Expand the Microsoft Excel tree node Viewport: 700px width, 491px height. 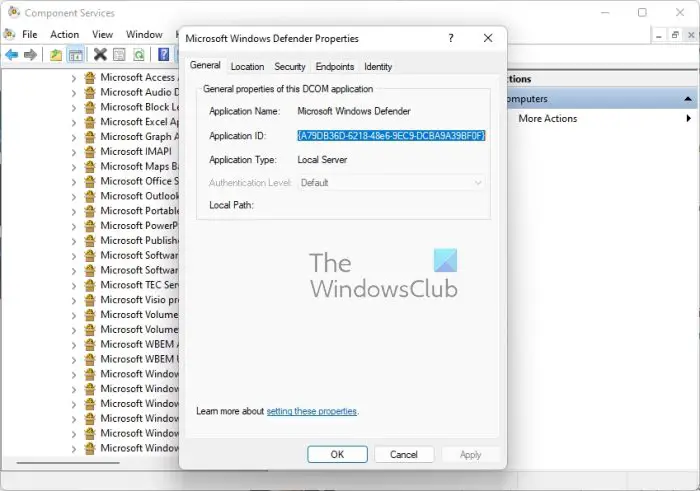[x=74, y=122]
